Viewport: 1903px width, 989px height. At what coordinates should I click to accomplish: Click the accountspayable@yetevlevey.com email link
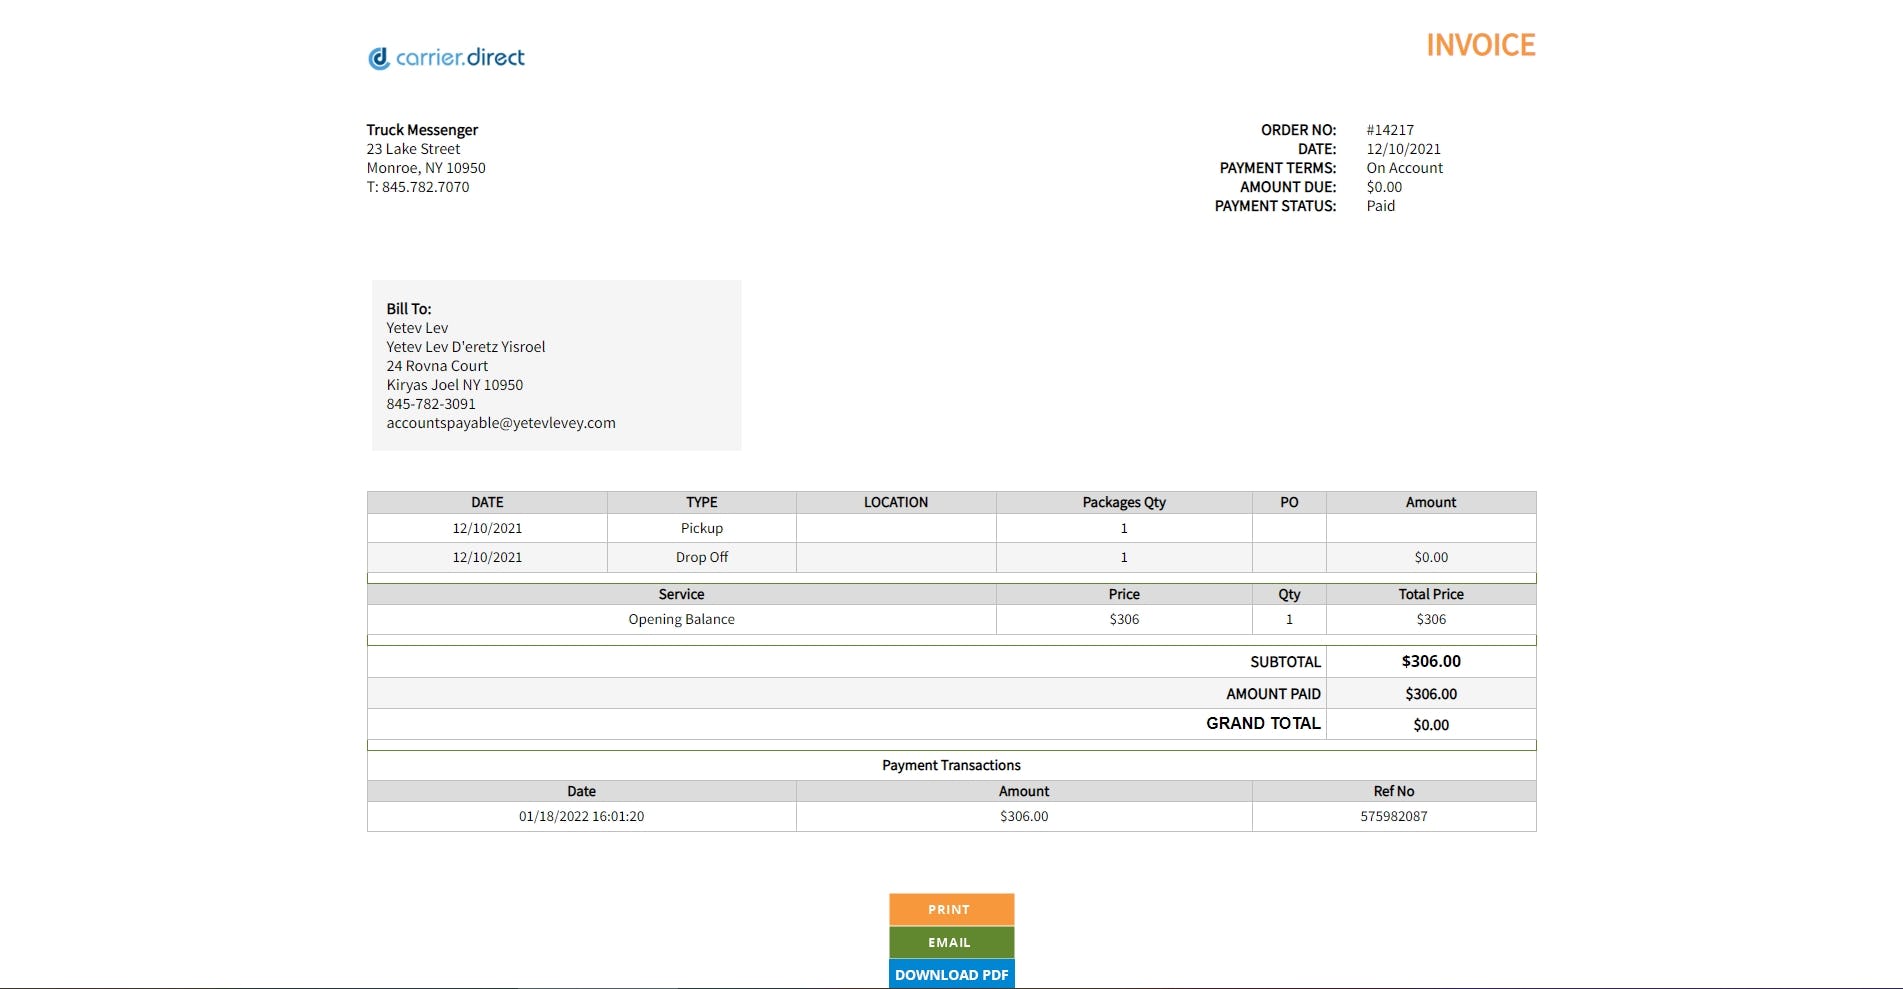point(502,422)
